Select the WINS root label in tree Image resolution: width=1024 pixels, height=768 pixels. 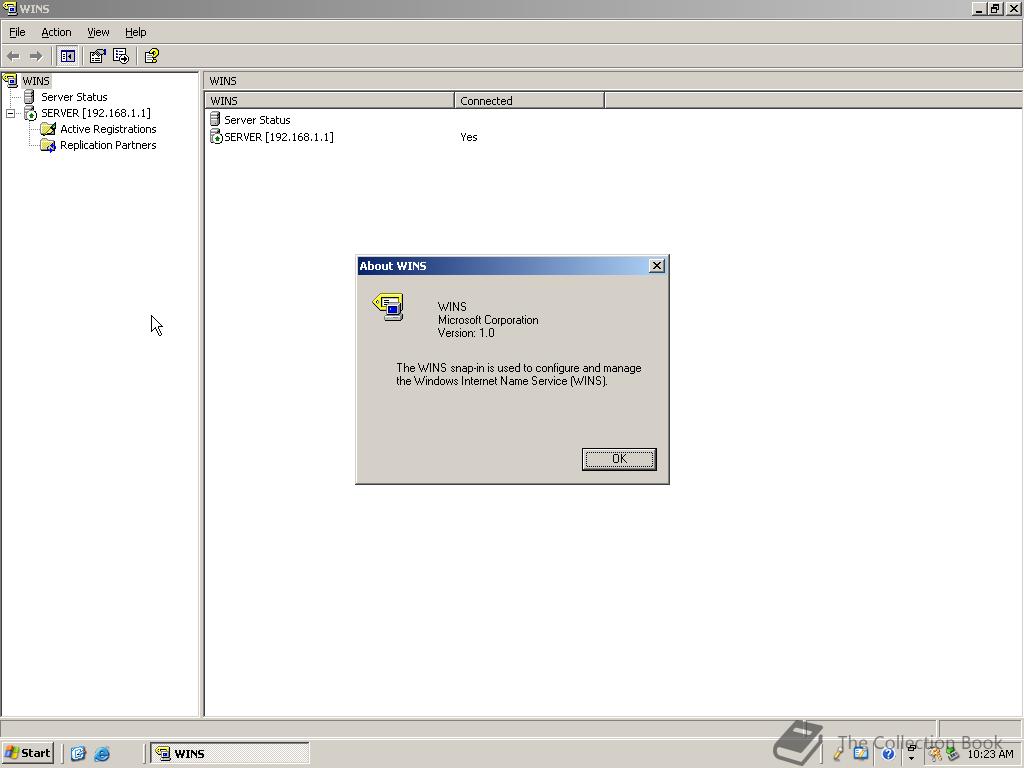pos(36,81)
